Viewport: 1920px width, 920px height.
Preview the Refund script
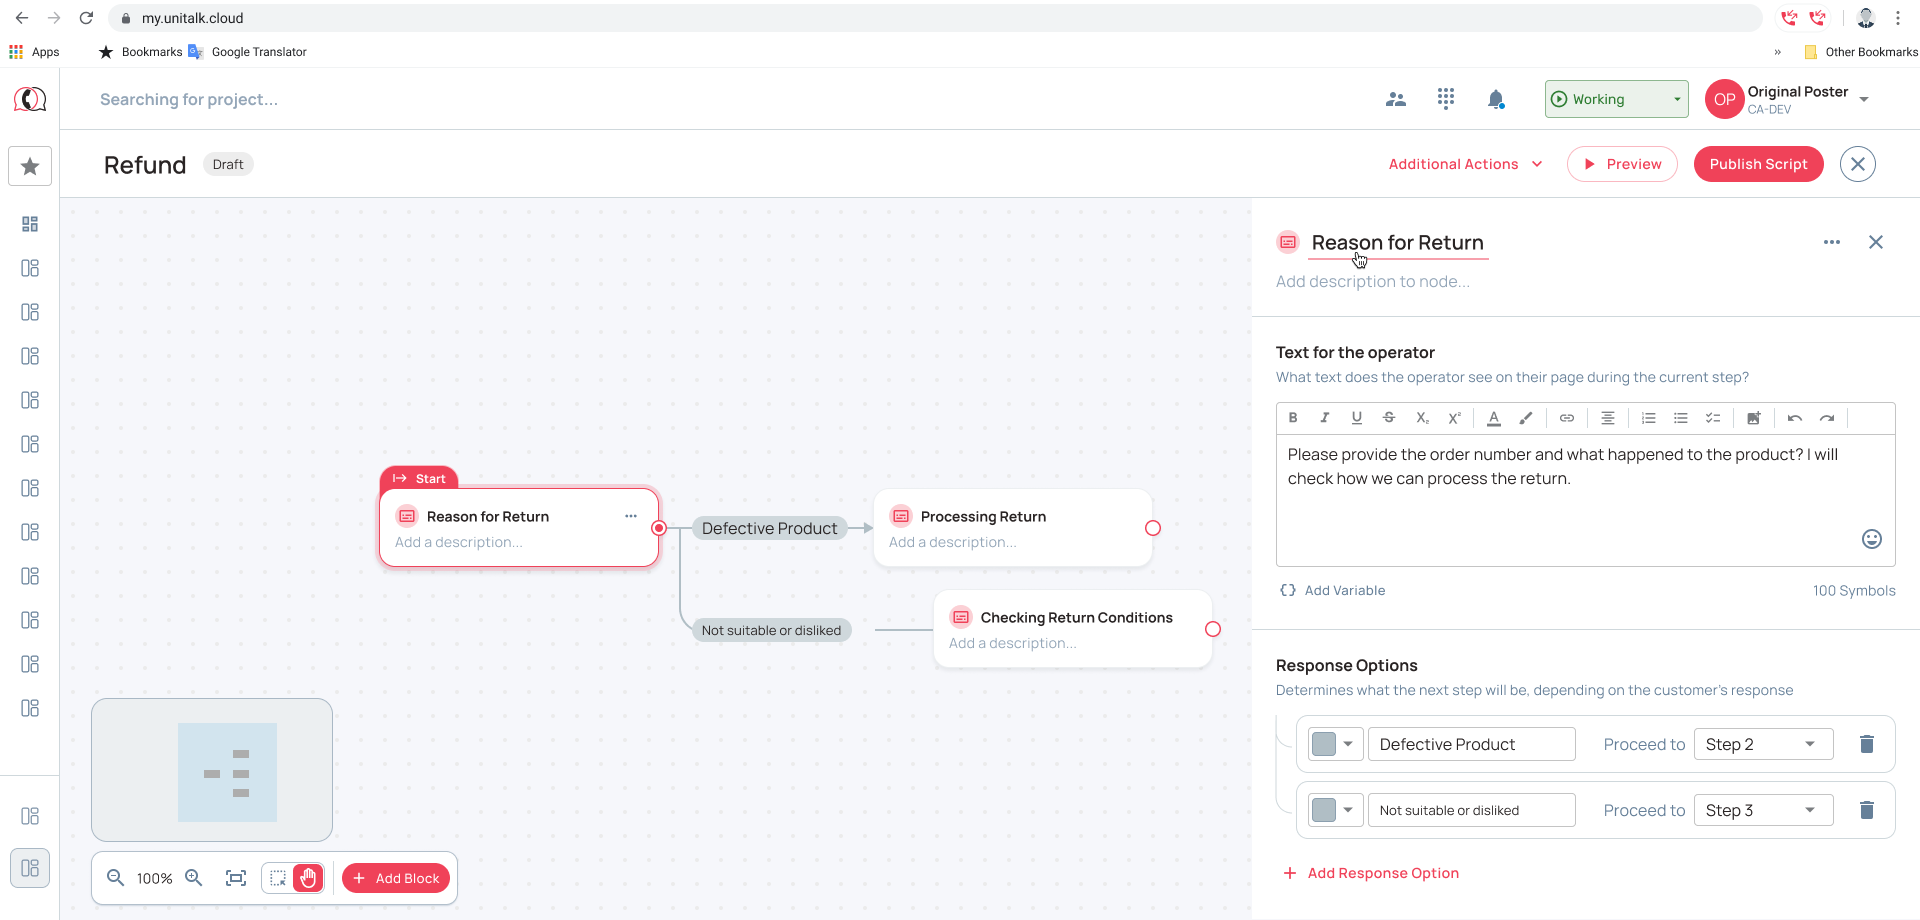(1622, 164)
